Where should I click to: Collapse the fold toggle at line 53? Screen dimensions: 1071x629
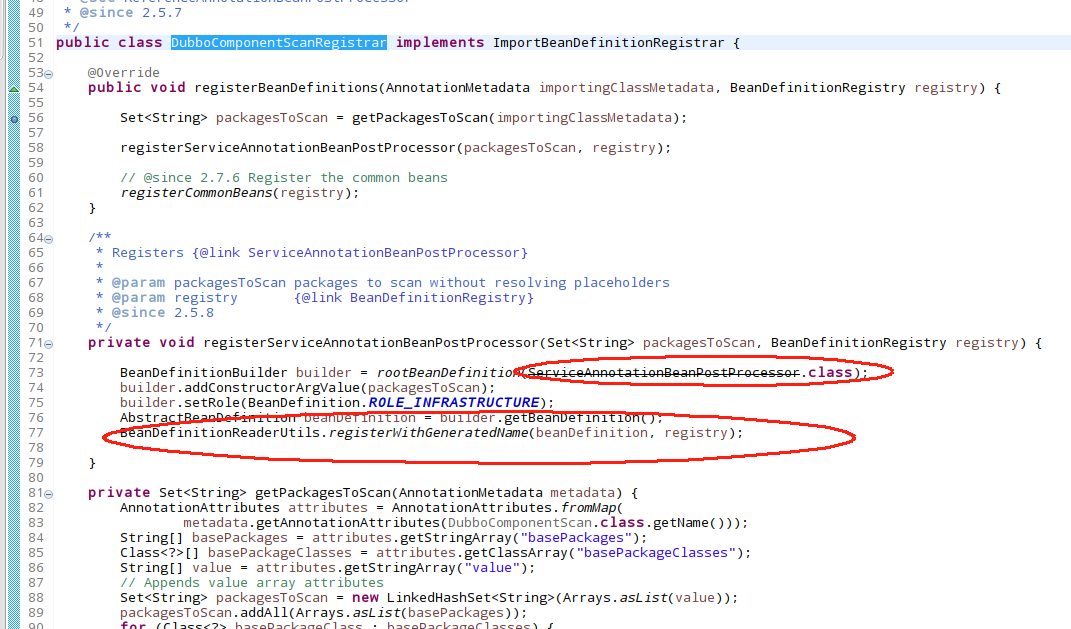coord(48,74)
